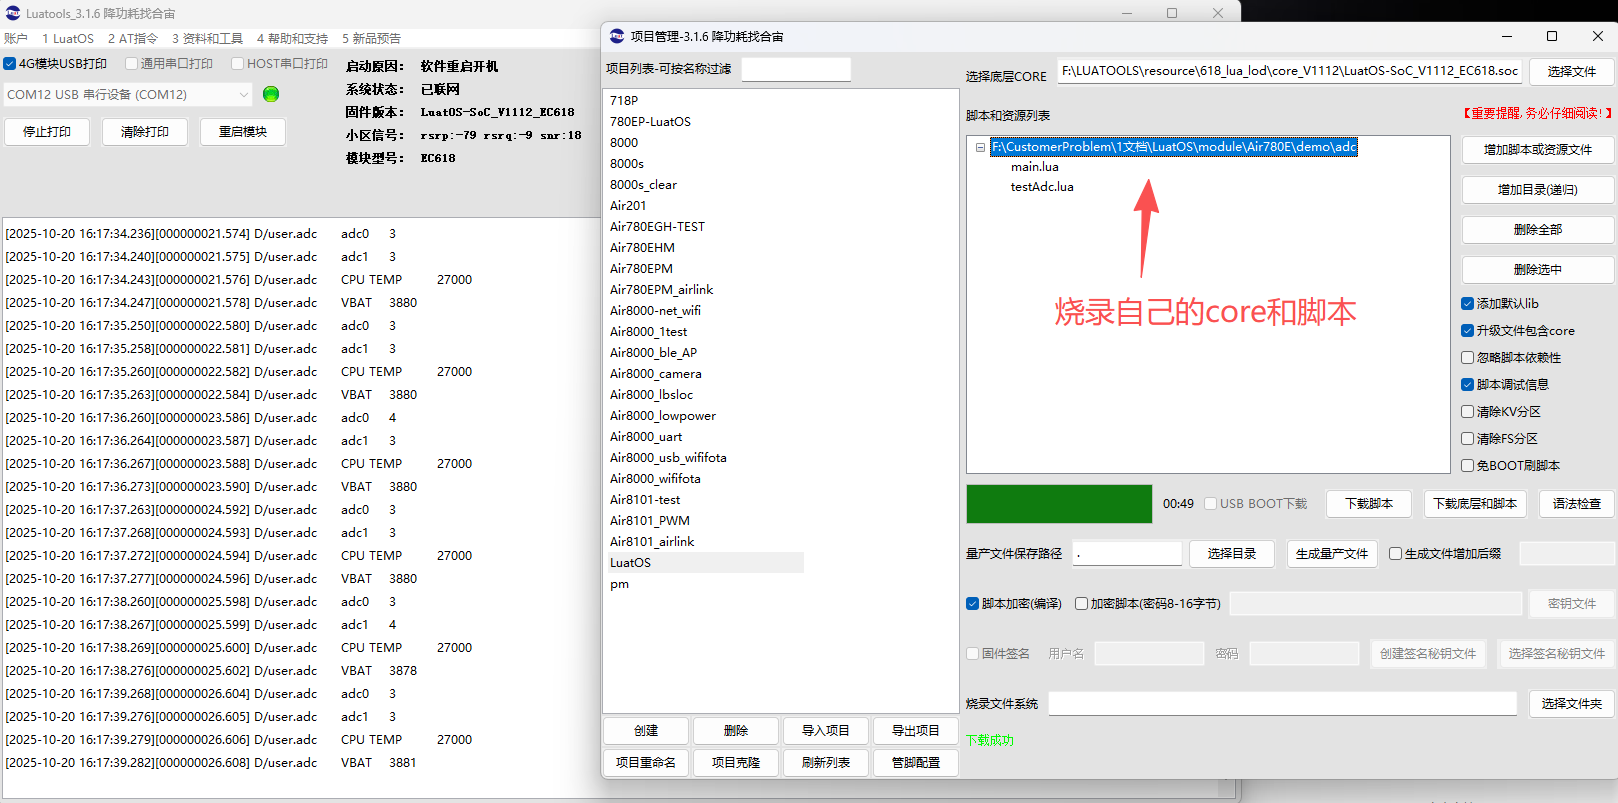Enable the 清除KV分区 checkbox
Image resolution: width=1618 pixels, height=803 pixels.
pyautogui.click(x=1467, y=412)
